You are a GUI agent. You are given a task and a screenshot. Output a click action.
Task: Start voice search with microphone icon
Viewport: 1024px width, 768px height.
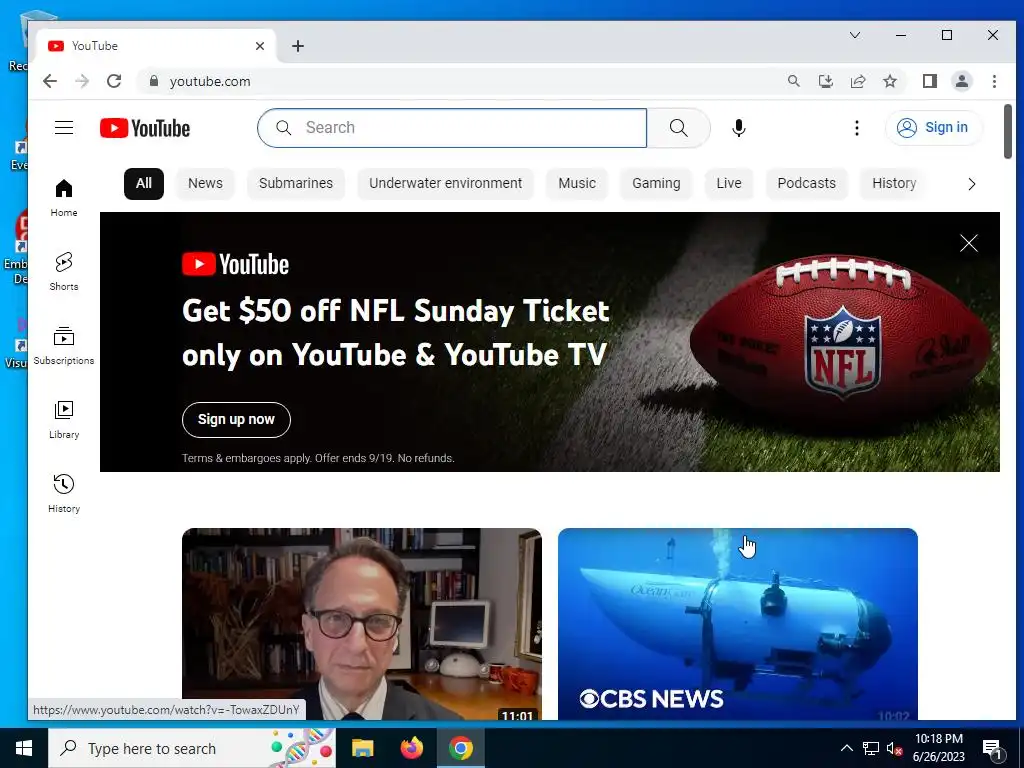739,128
